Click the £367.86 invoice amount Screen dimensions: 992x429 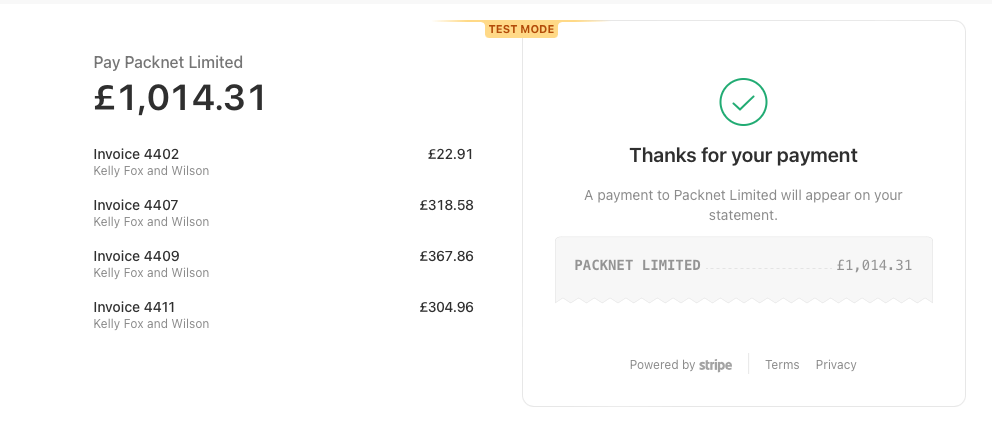coord(447,256)
